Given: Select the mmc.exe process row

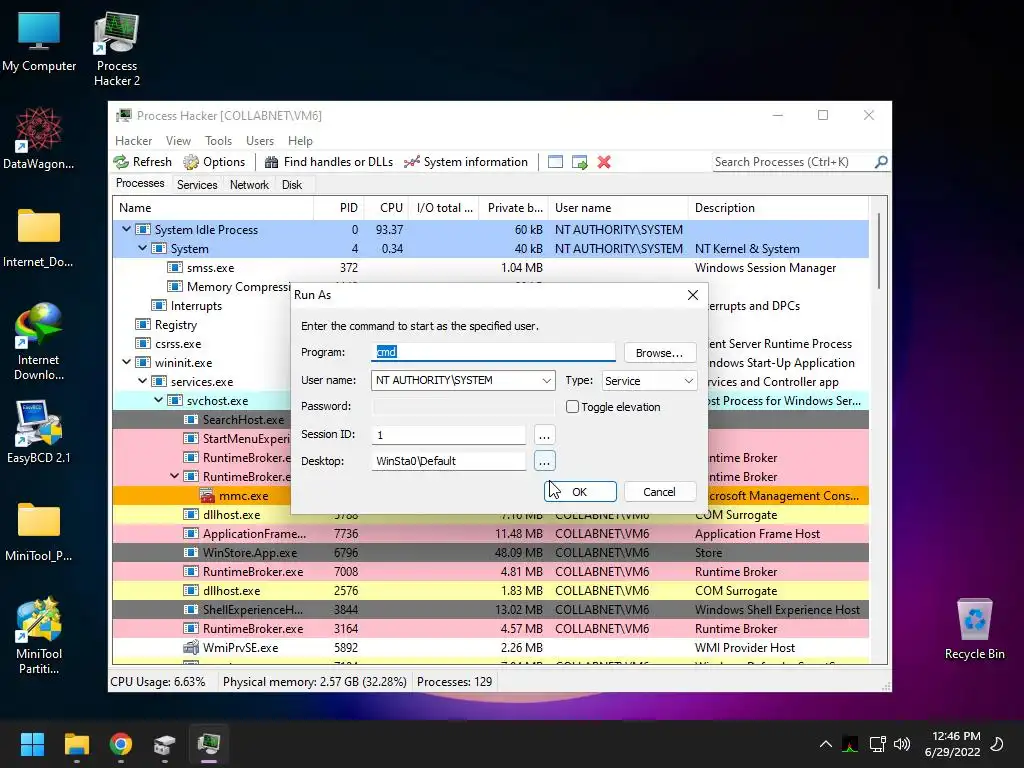Looking at the screenshot, I should pyautogui.click(x=490, y=496).
